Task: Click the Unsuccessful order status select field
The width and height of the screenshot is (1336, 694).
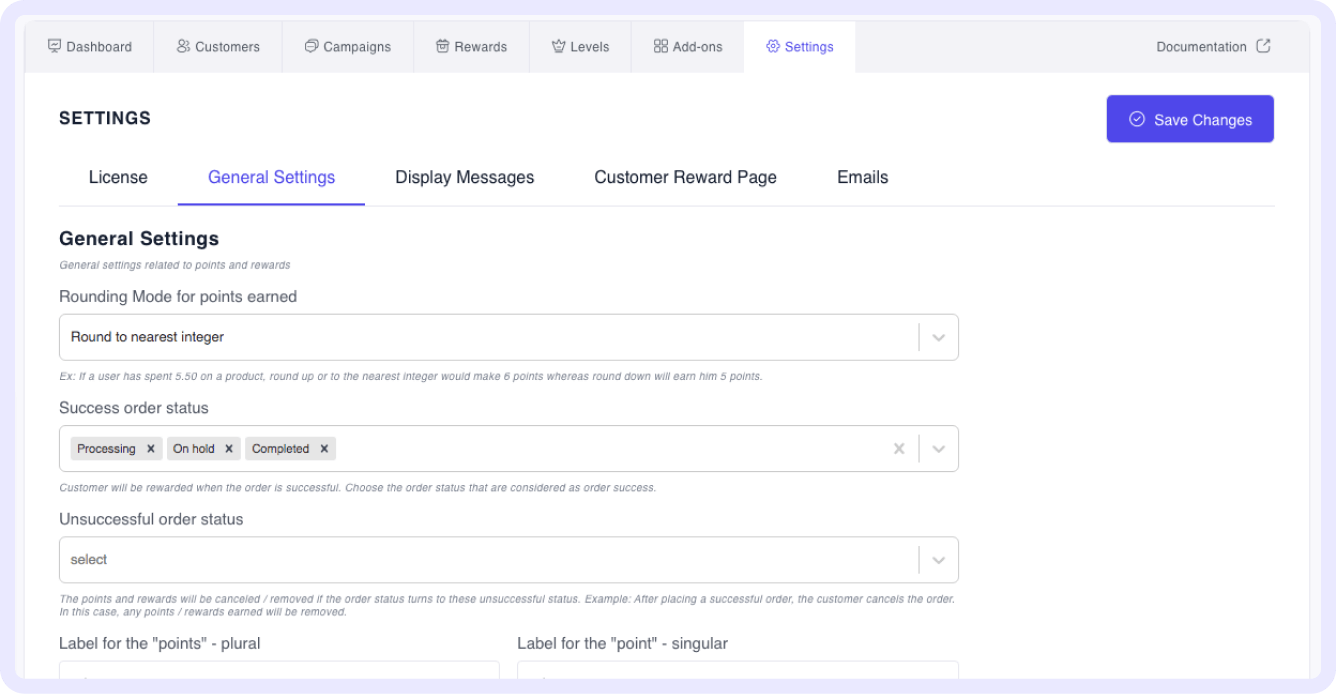Action: [509, 560]
